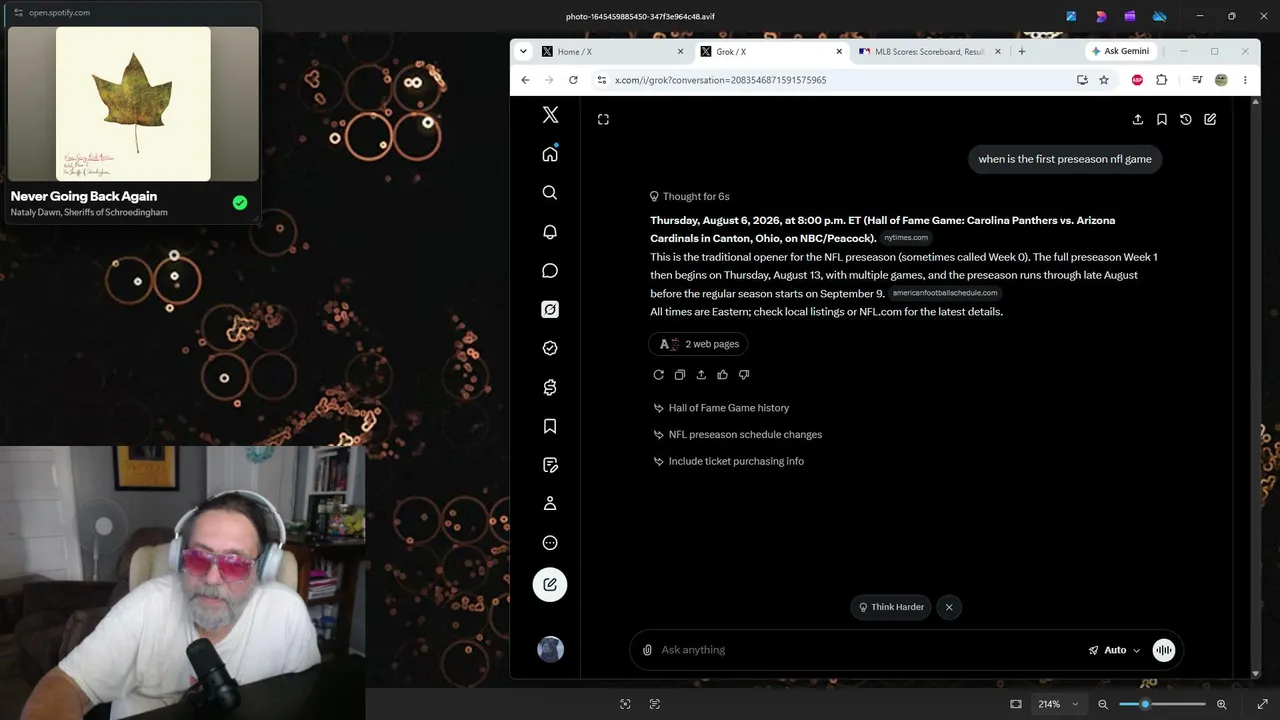Image resolution: width=1280 pixels, height=720 pixels.
Task: Open the Auto model dropdown
Action: click(1114, 650)
